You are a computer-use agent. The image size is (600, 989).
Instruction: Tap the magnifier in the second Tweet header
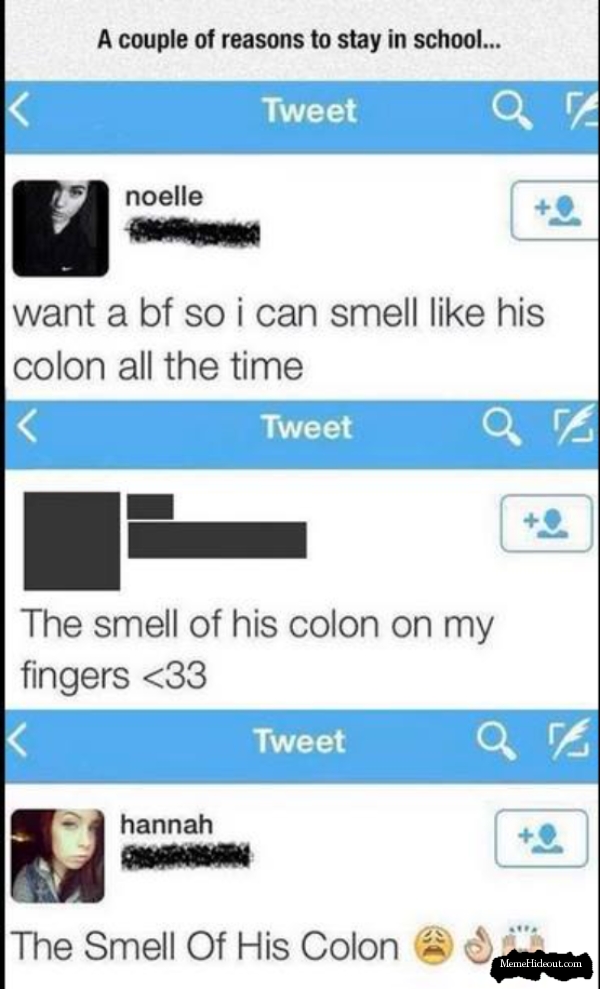(x=502, y=427)
